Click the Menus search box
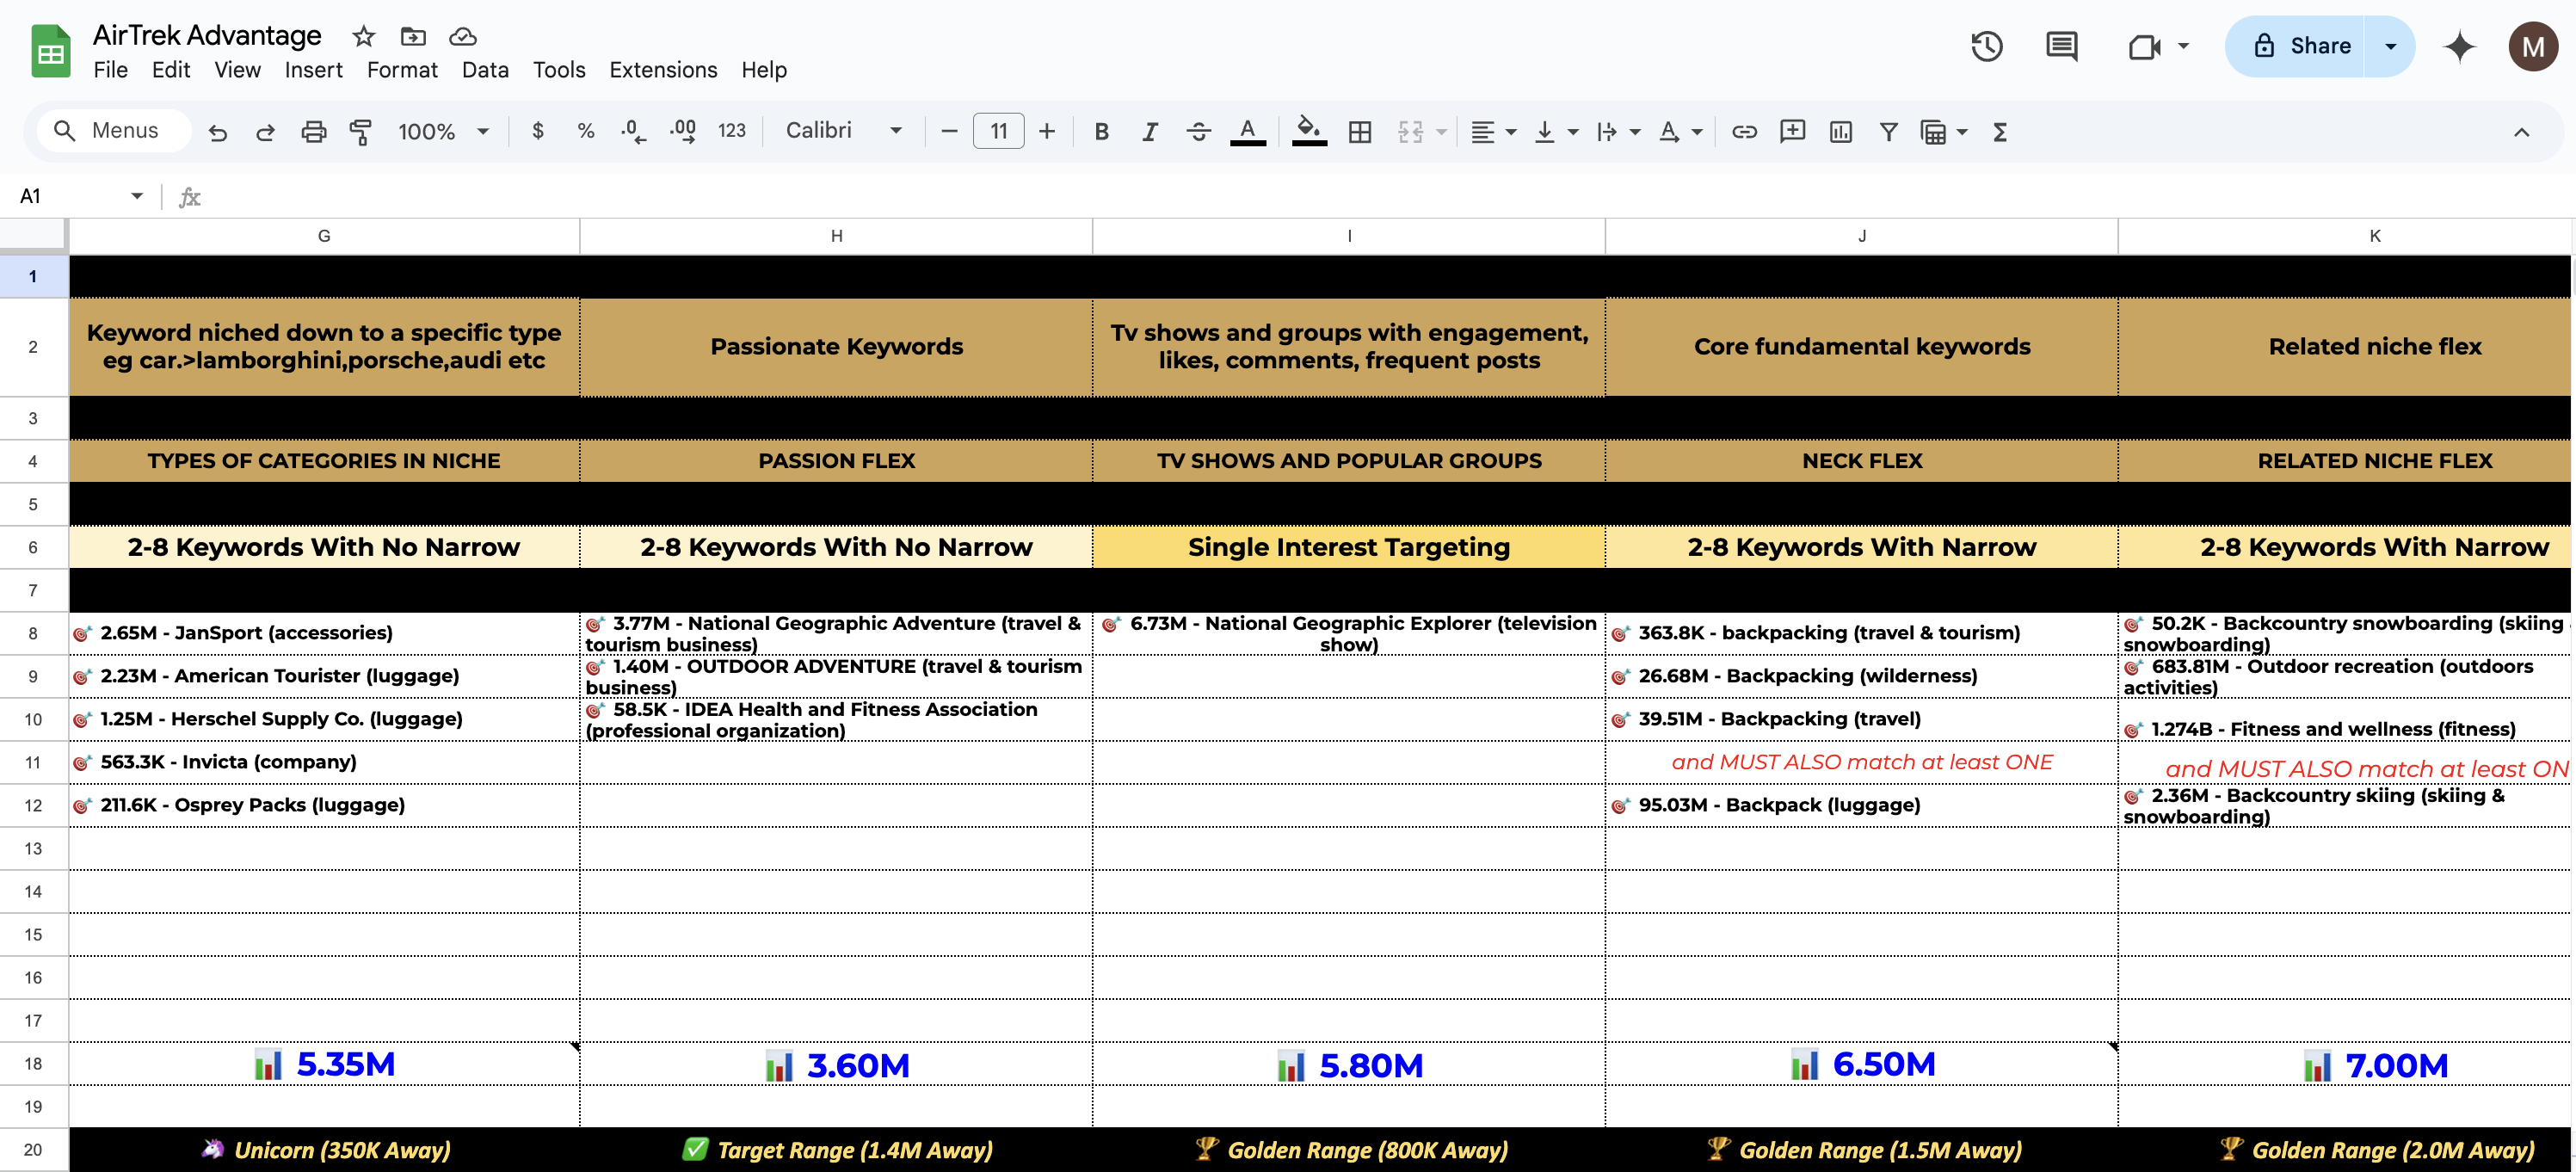Screen dimensions: 2576x1172 tap(115, 131)
